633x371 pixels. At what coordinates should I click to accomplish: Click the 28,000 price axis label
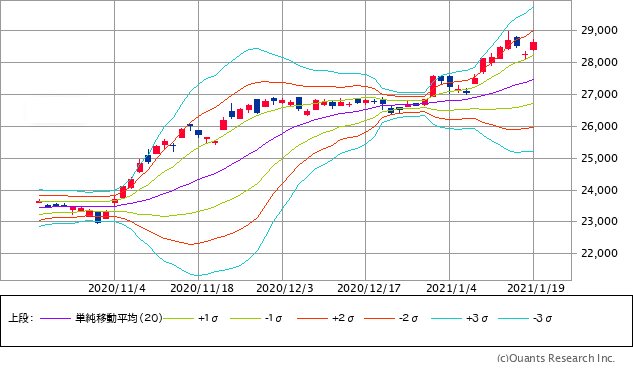(599, 62)
